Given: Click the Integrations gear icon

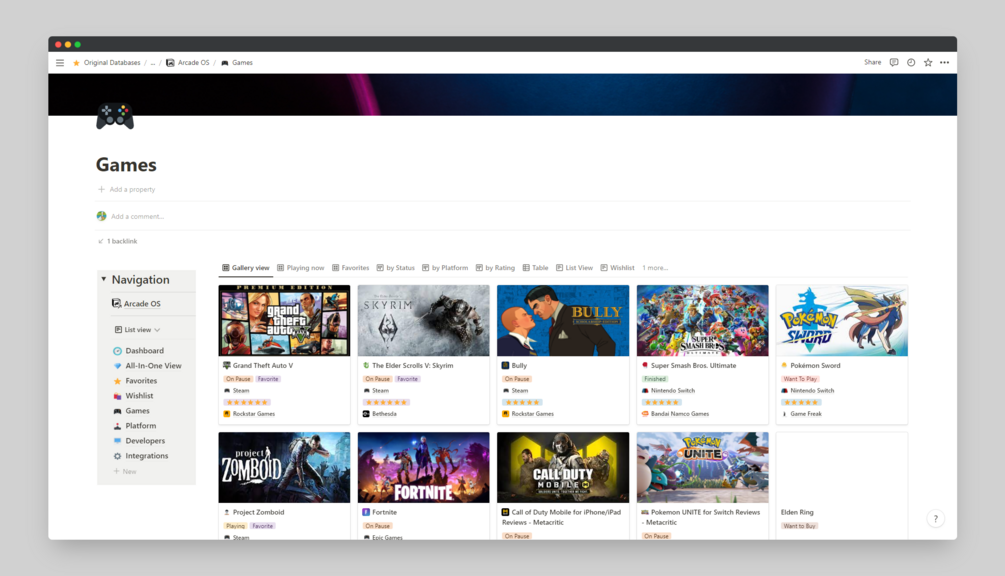Looking at the screenshot, I should click(117, 456).
